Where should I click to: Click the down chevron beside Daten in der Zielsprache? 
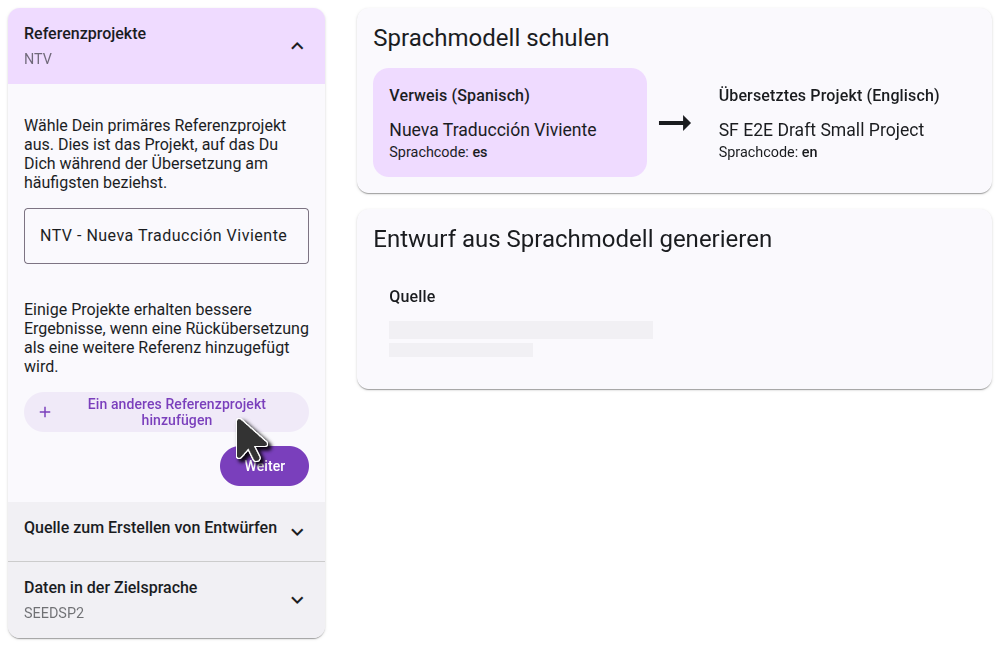click(297, 600)
